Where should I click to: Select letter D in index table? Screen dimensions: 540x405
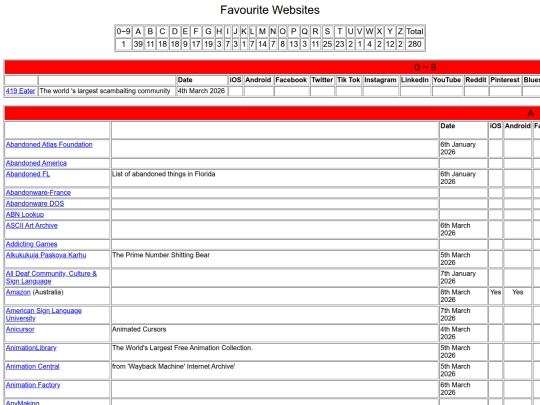pos(175,32)
